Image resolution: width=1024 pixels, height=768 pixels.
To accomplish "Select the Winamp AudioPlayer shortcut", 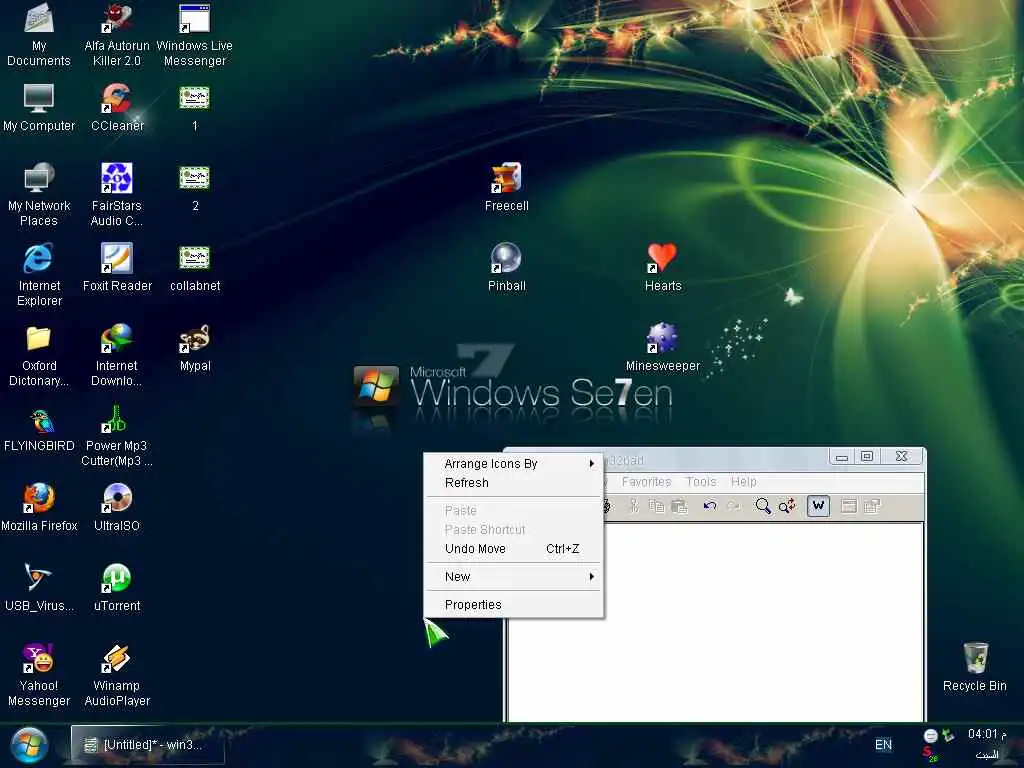I will tap(117, 675).
